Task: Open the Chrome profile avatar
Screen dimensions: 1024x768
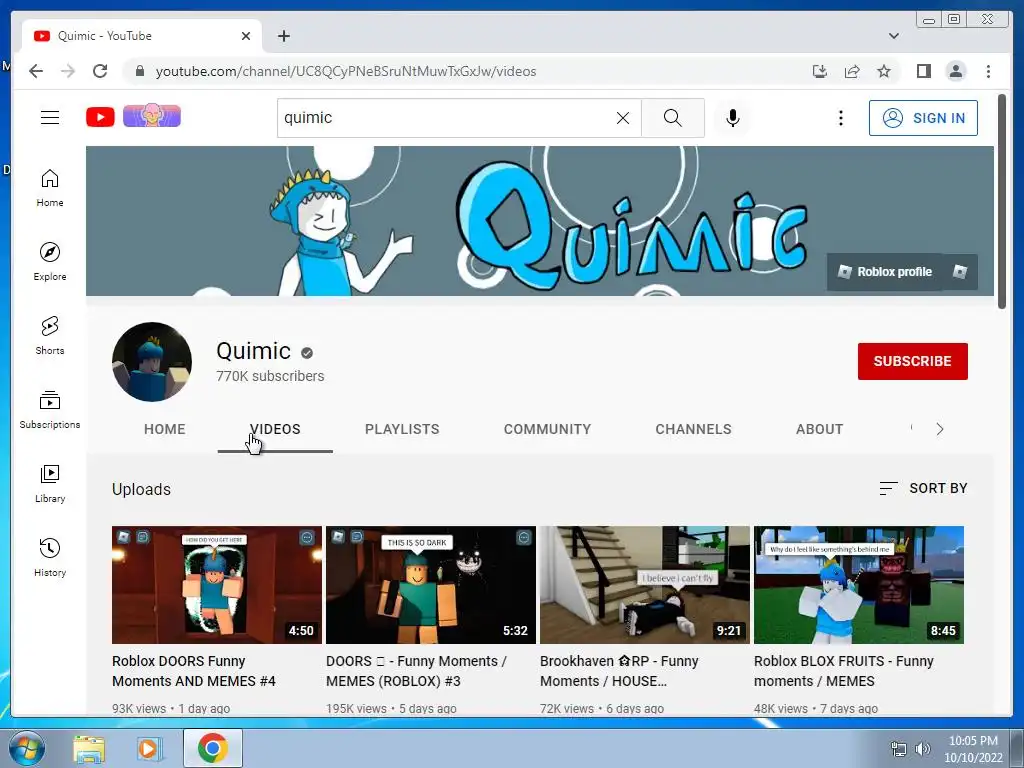Action: coord(955,71)
